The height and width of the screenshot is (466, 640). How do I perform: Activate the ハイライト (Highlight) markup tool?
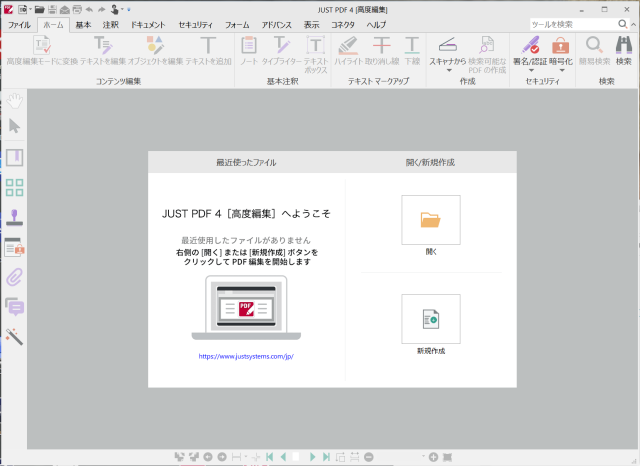(348, 45)
